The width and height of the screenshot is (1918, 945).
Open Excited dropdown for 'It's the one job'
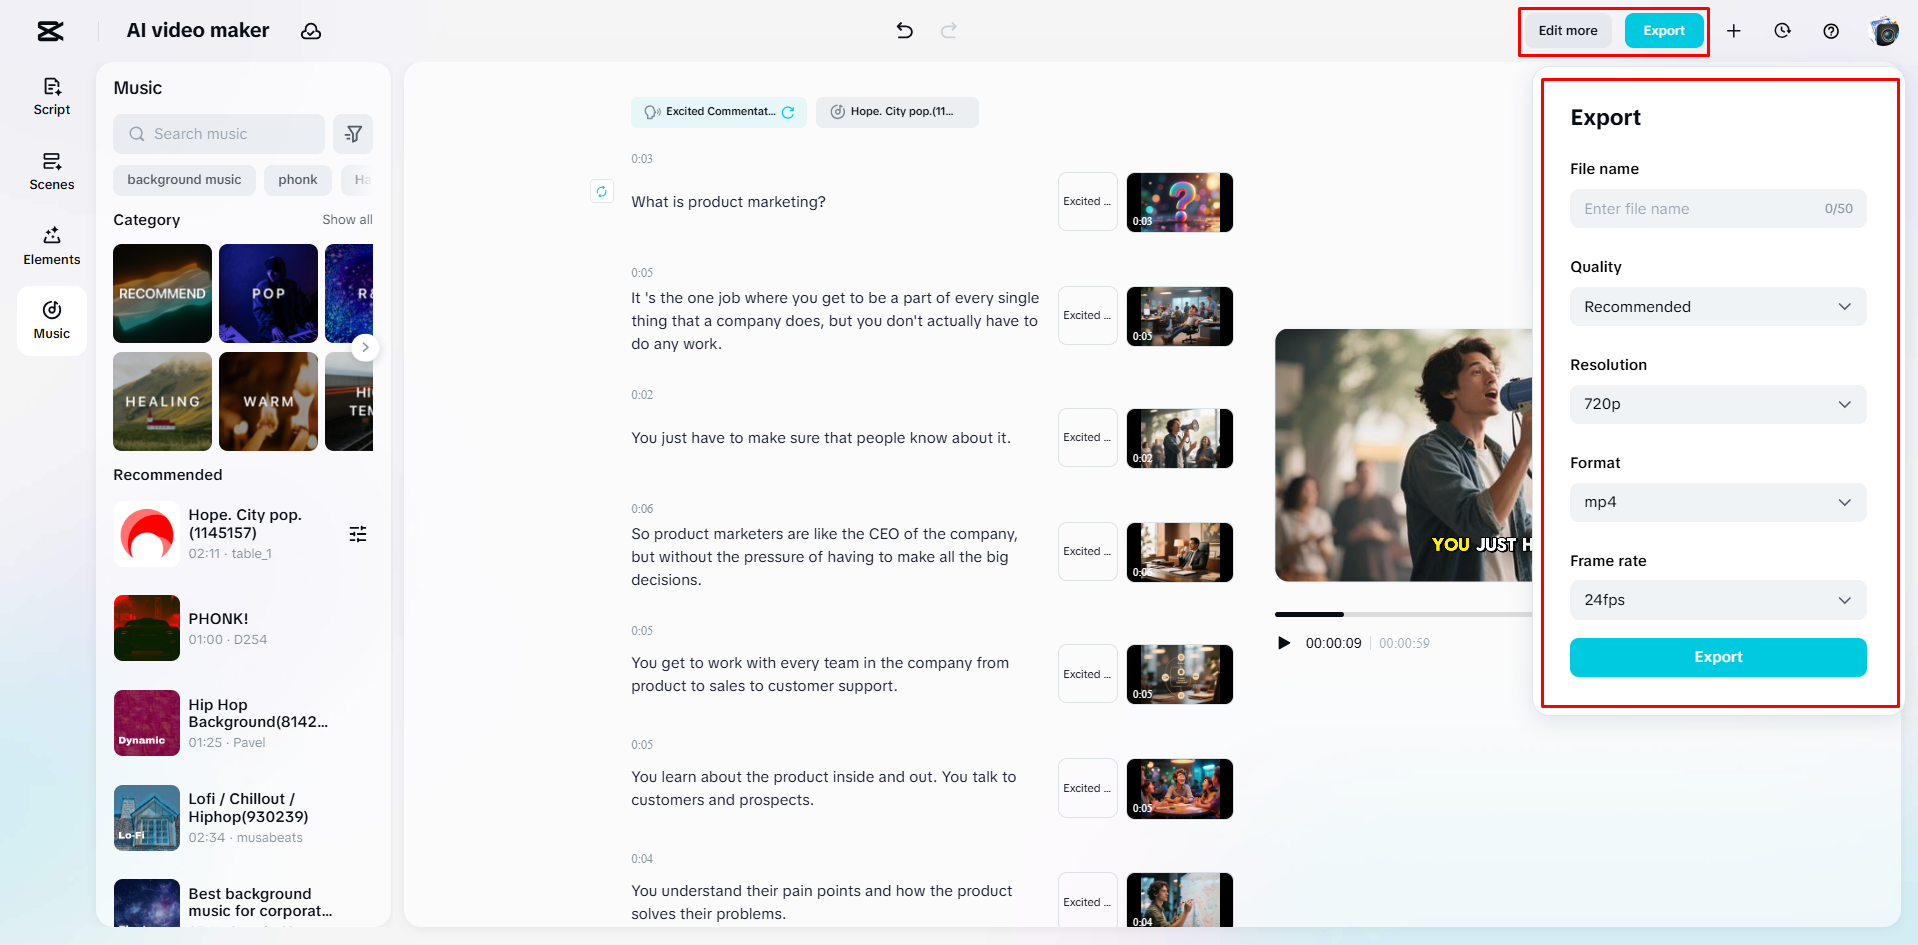[1087, 316]
